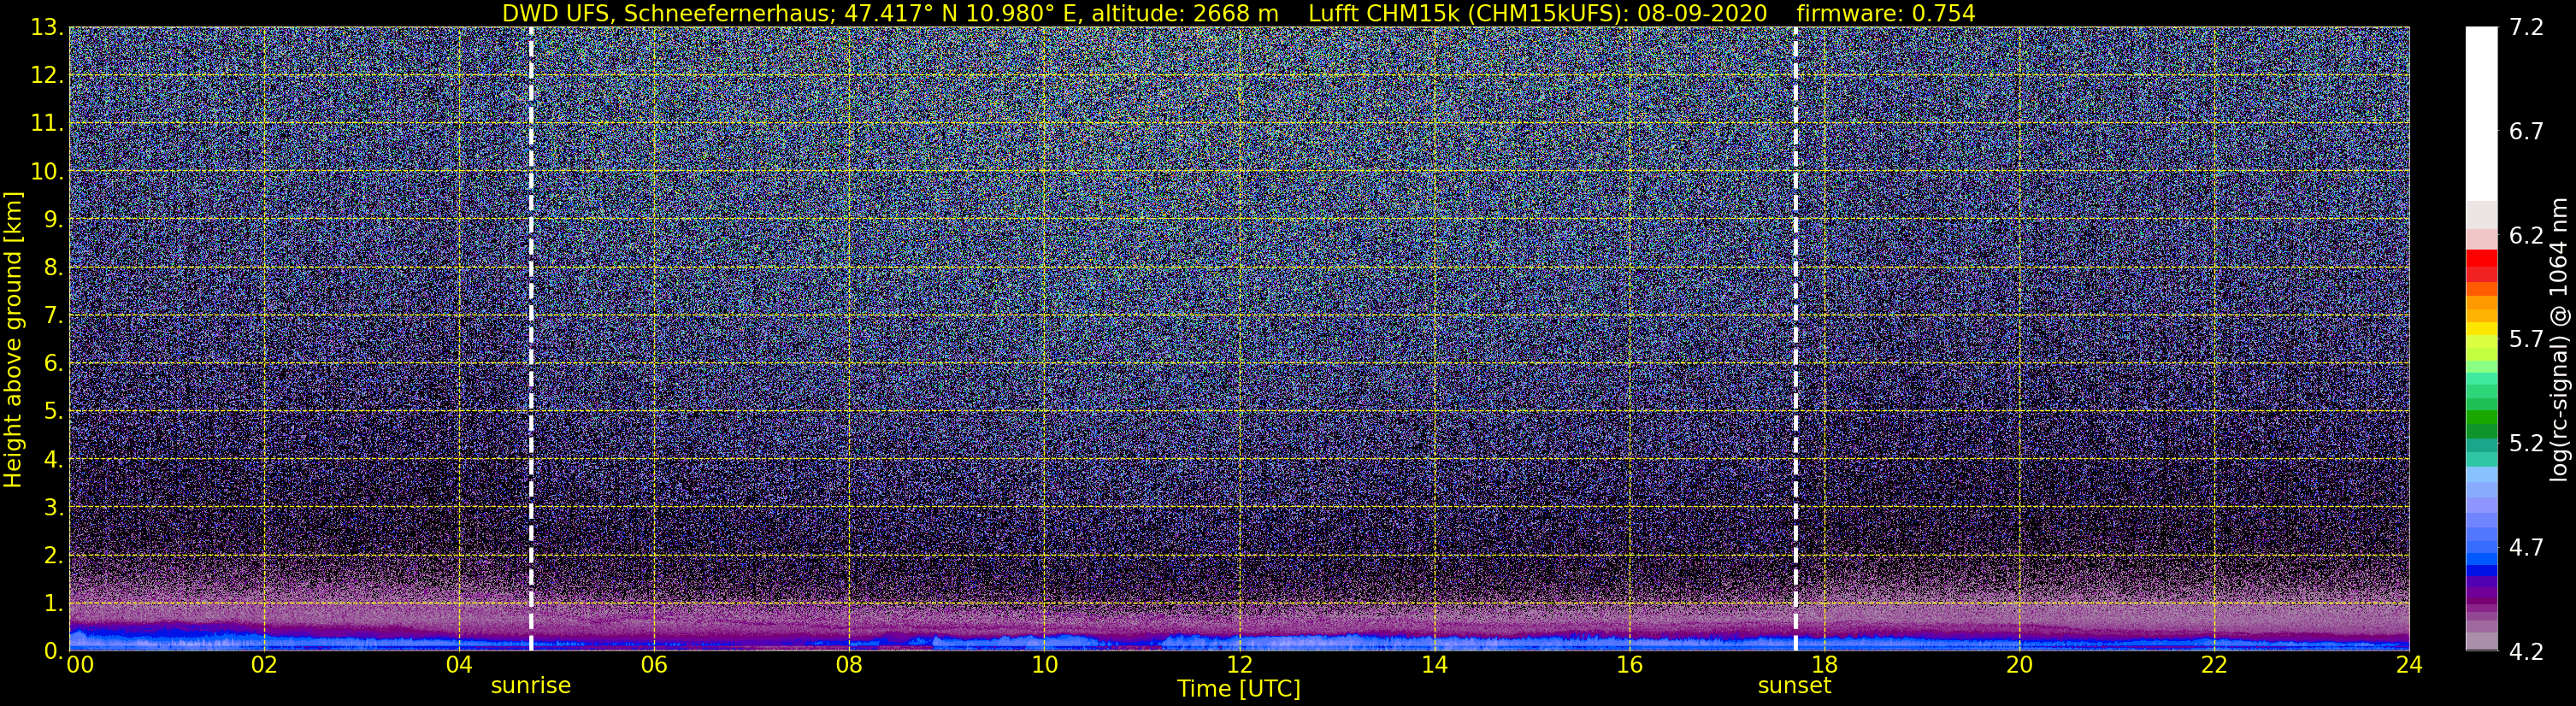
Task: Click the time axis tick label 04
Action: pos(459,666)
